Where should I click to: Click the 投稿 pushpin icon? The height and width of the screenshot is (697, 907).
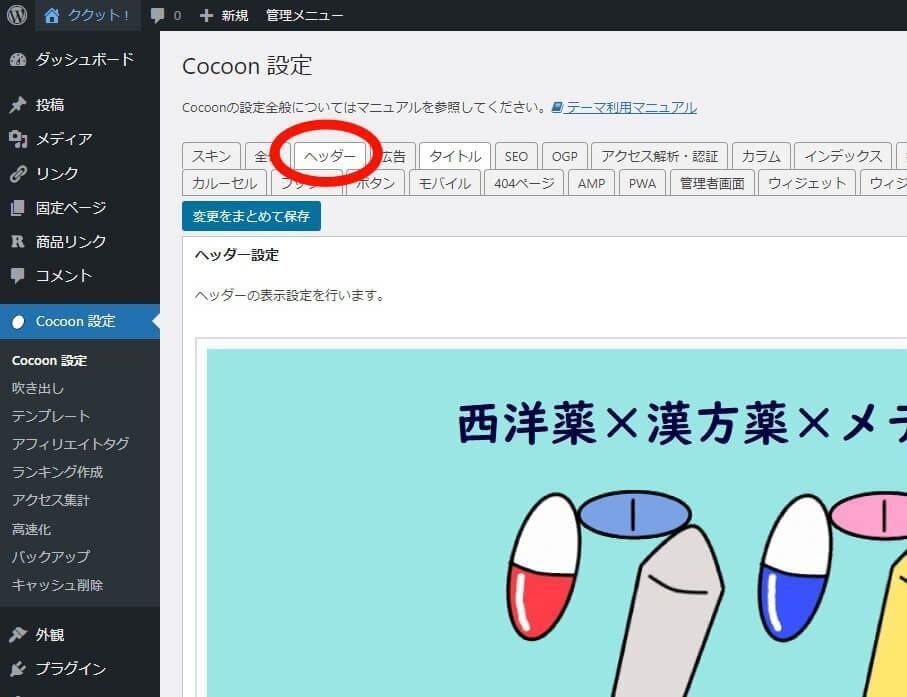click(18, 105)
